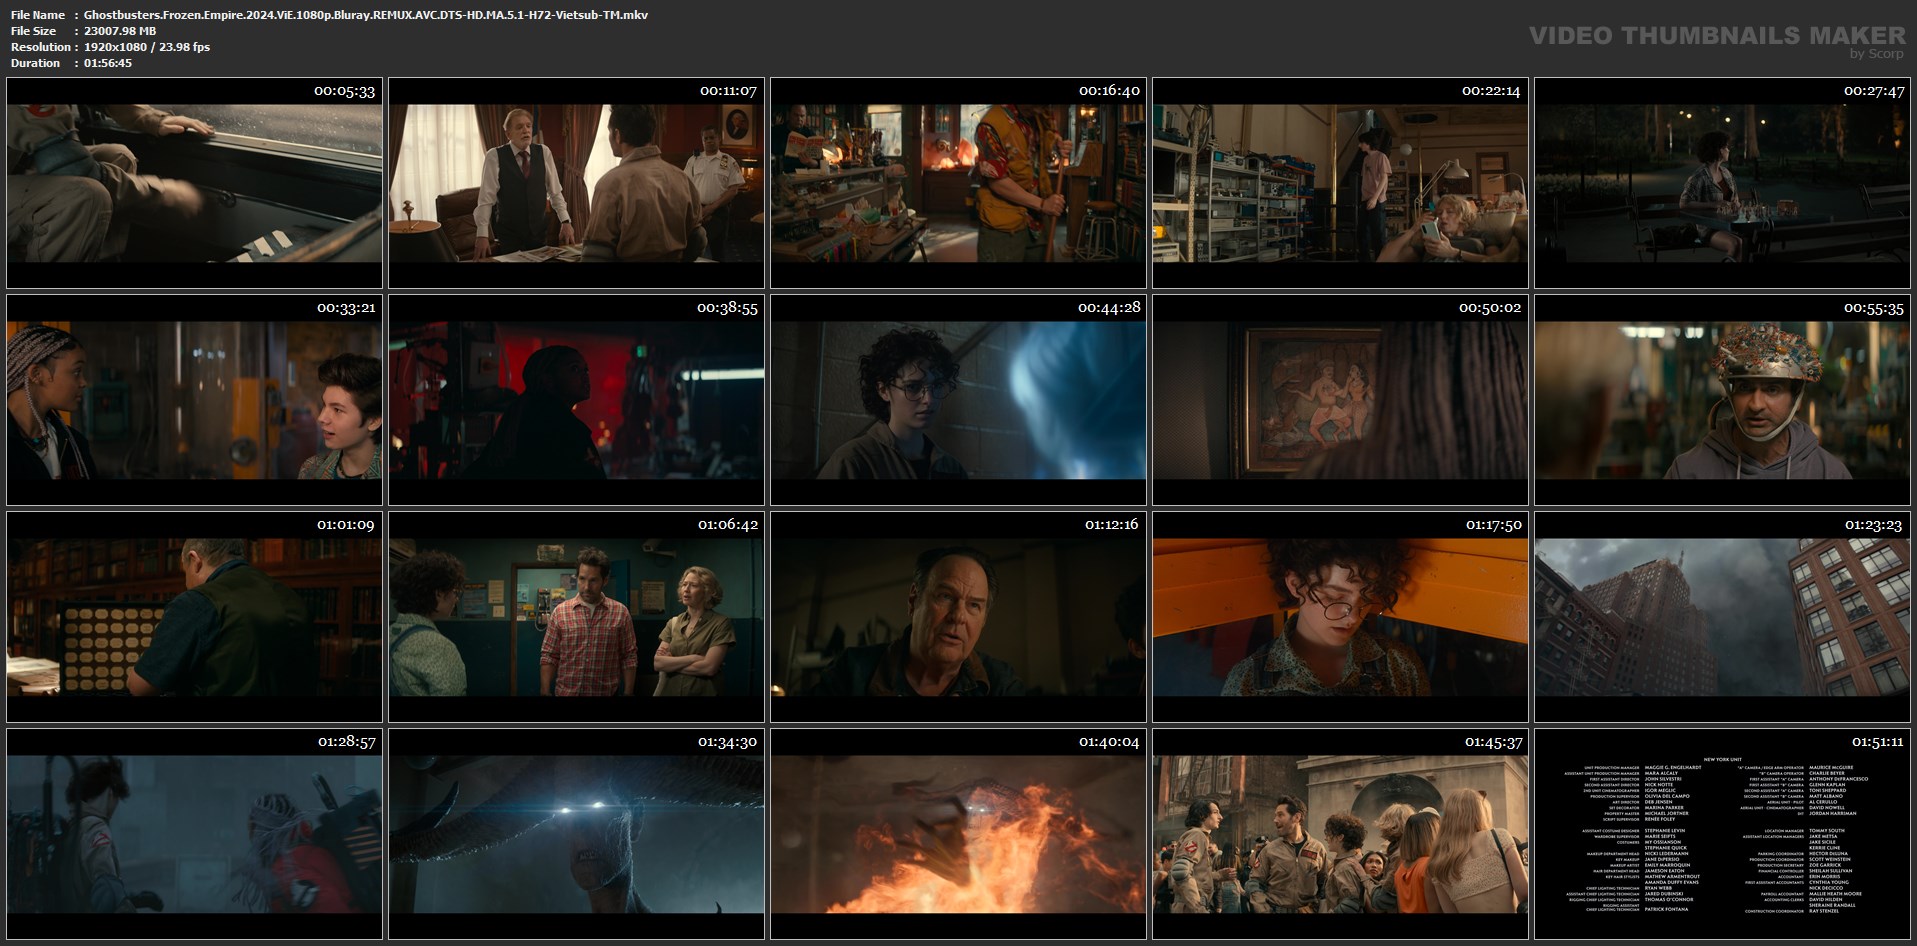The height and width of the screenshot is (946, 1917).
Task: Click the resolution value 1920x1080 / 23.98 fps
Action: (x=147, y=47)
